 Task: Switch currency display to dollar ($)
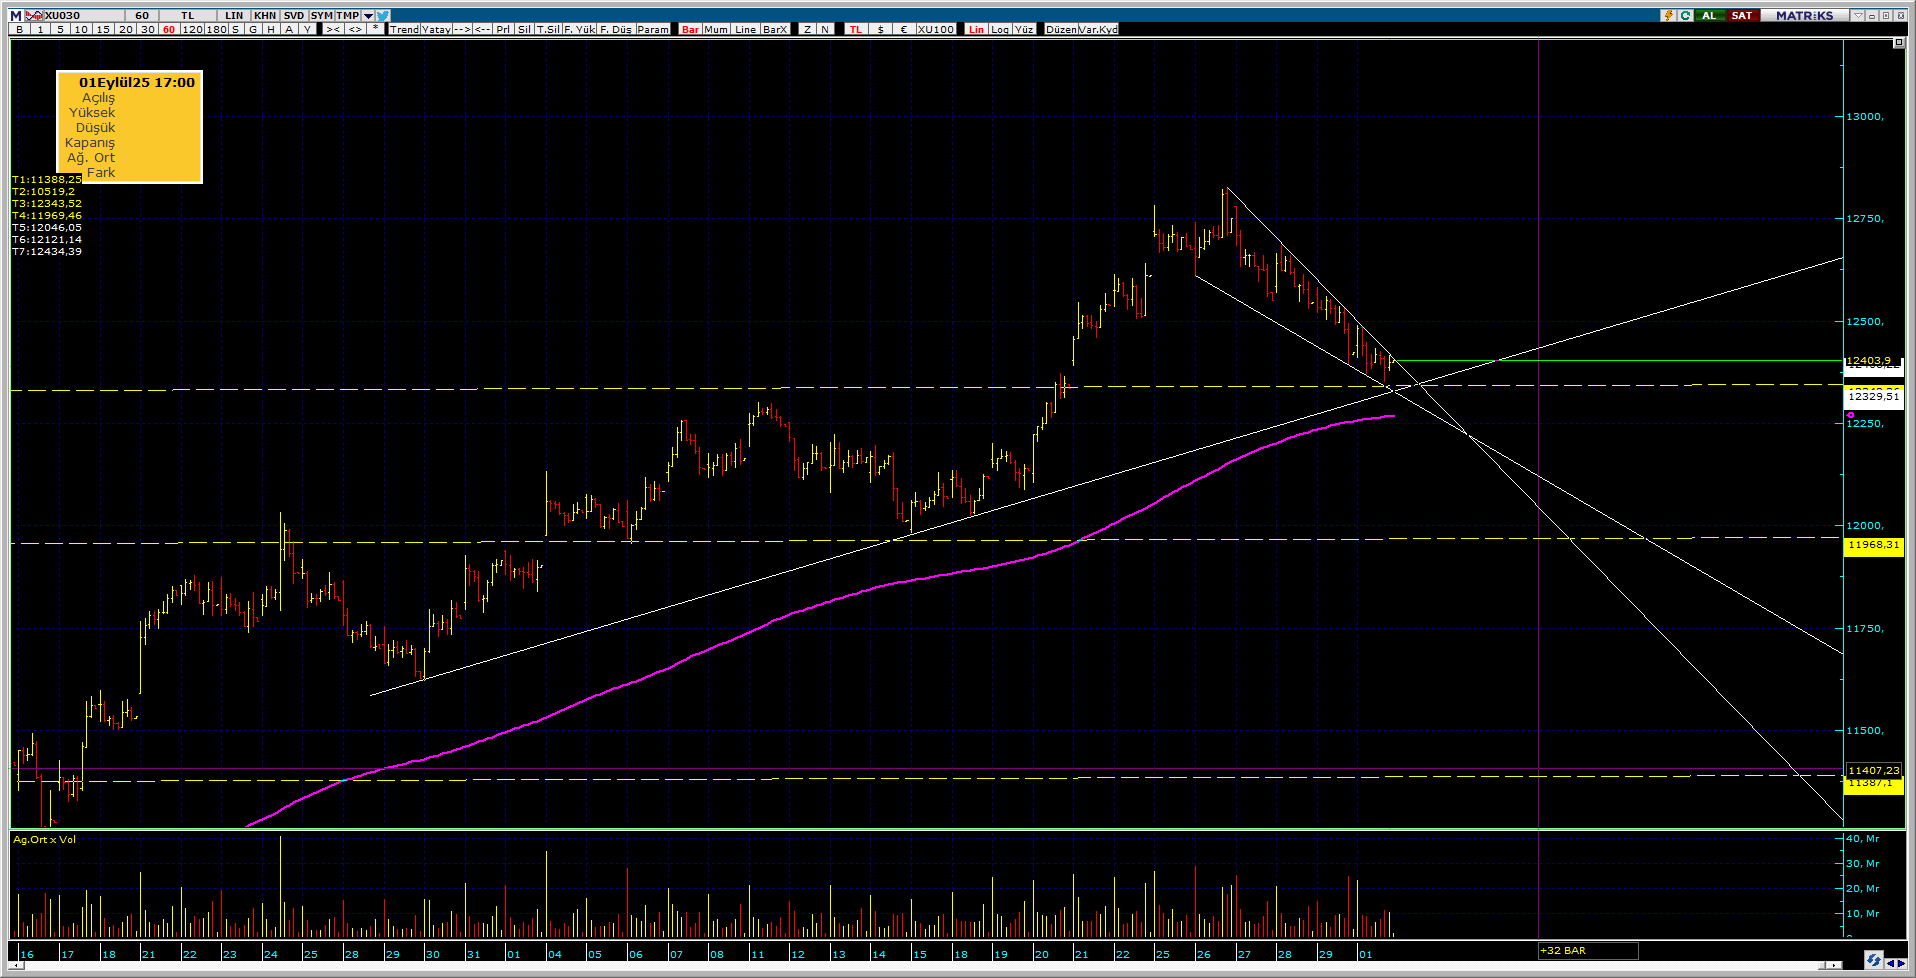pos(880,29)
